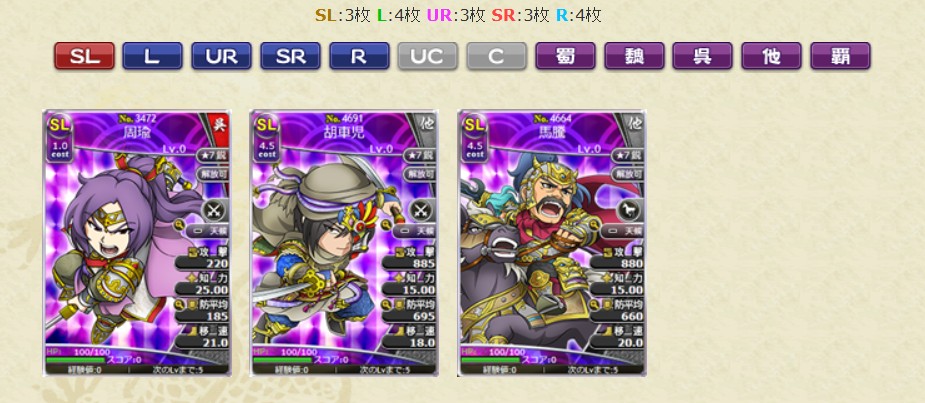Toggle the UC rarity filter
Screen dimensions: 925x403
click(x=427, y=56)
